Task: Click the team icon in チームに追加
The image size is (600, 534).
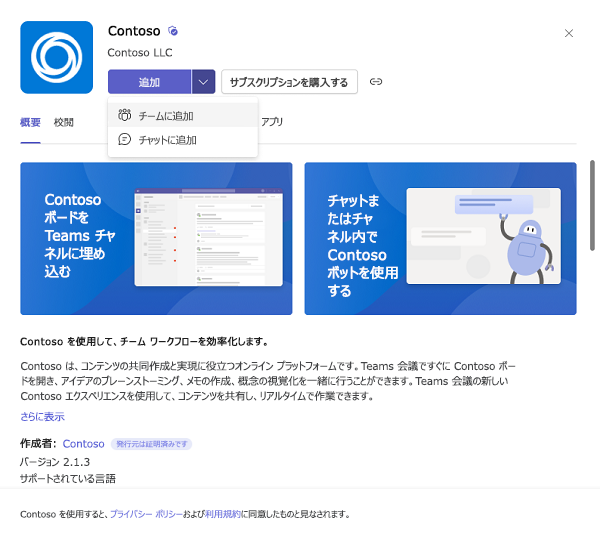Action: (124, 115)
